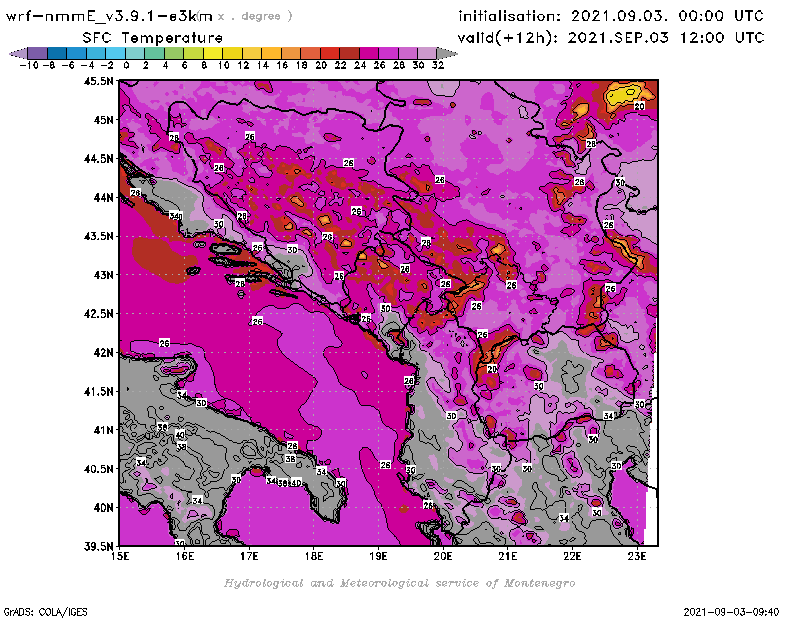Click the '(x . degree)' unit text in the title

click(245, 16)
